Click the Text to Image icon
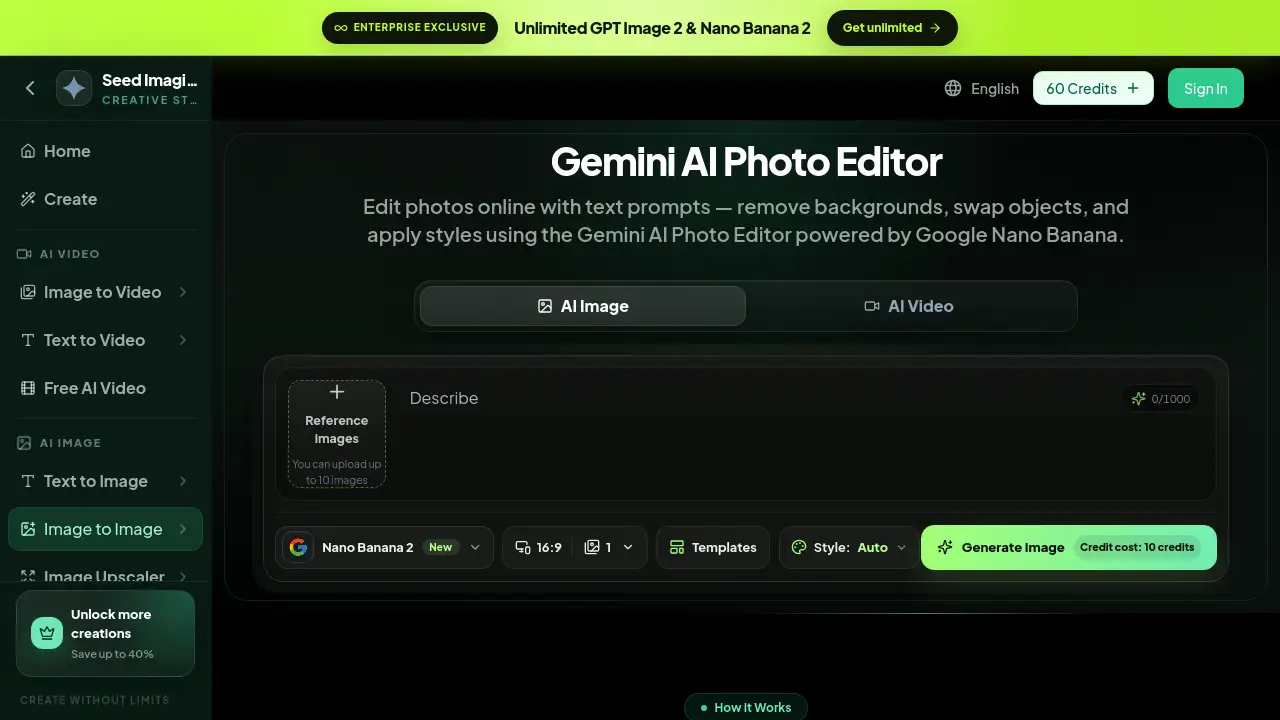 (x=28, y=481)
